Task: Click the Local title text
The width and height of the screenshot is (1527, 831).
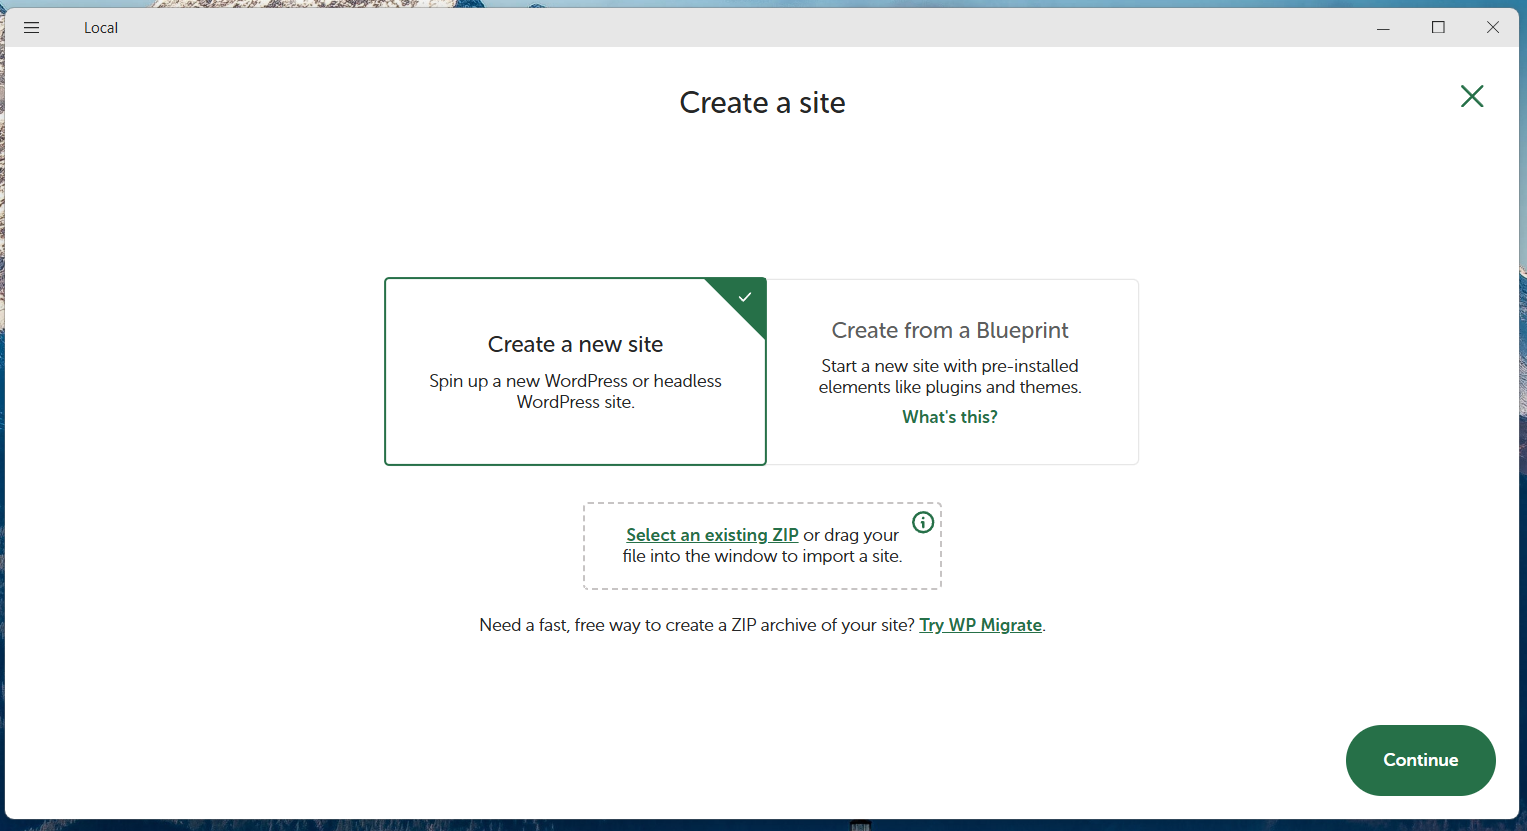Action: (x=101, y=28)
